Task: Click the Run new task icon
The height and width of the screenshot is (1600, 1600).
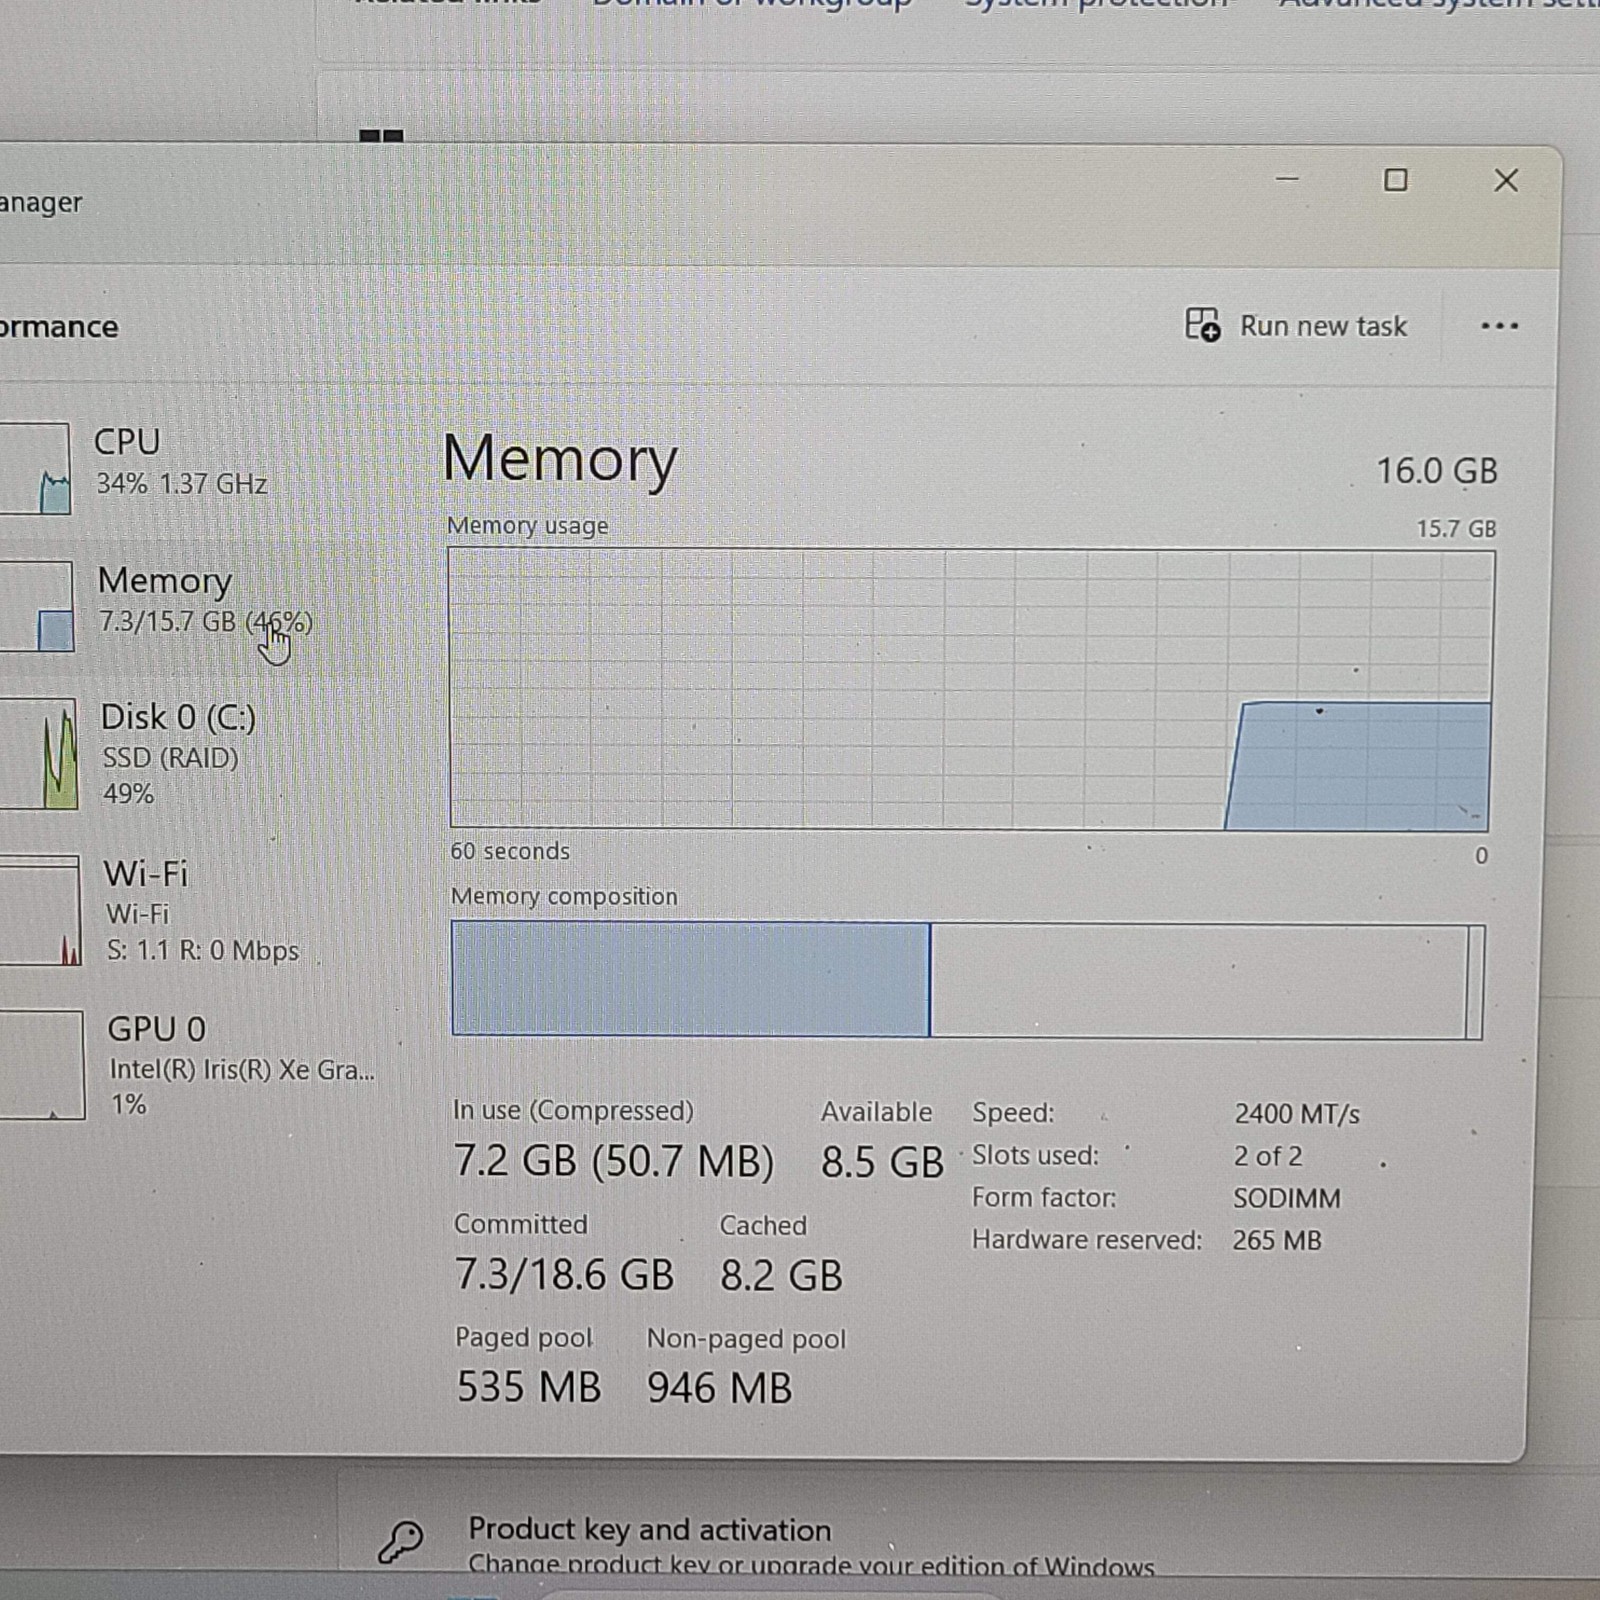Action: pos(1202,325)
